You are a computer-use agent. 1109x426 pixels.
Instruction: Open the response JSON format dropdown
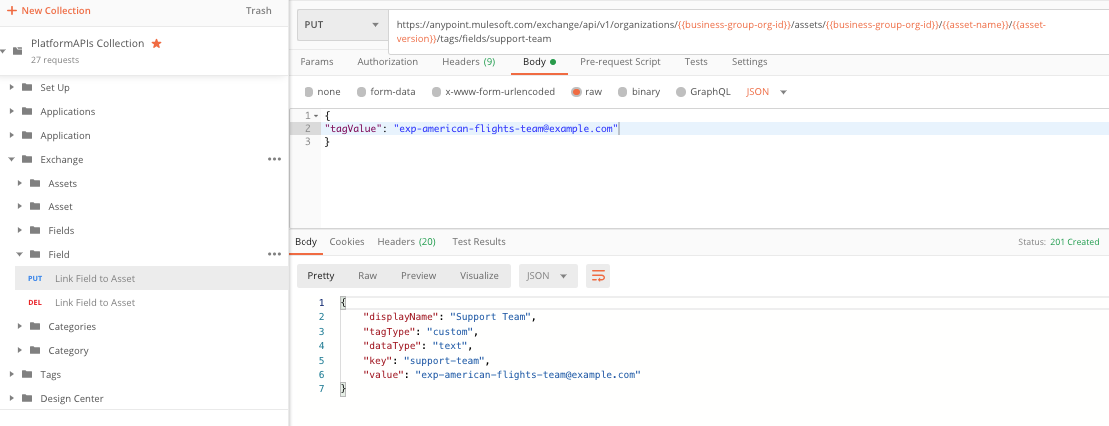(x=548, y=276)
